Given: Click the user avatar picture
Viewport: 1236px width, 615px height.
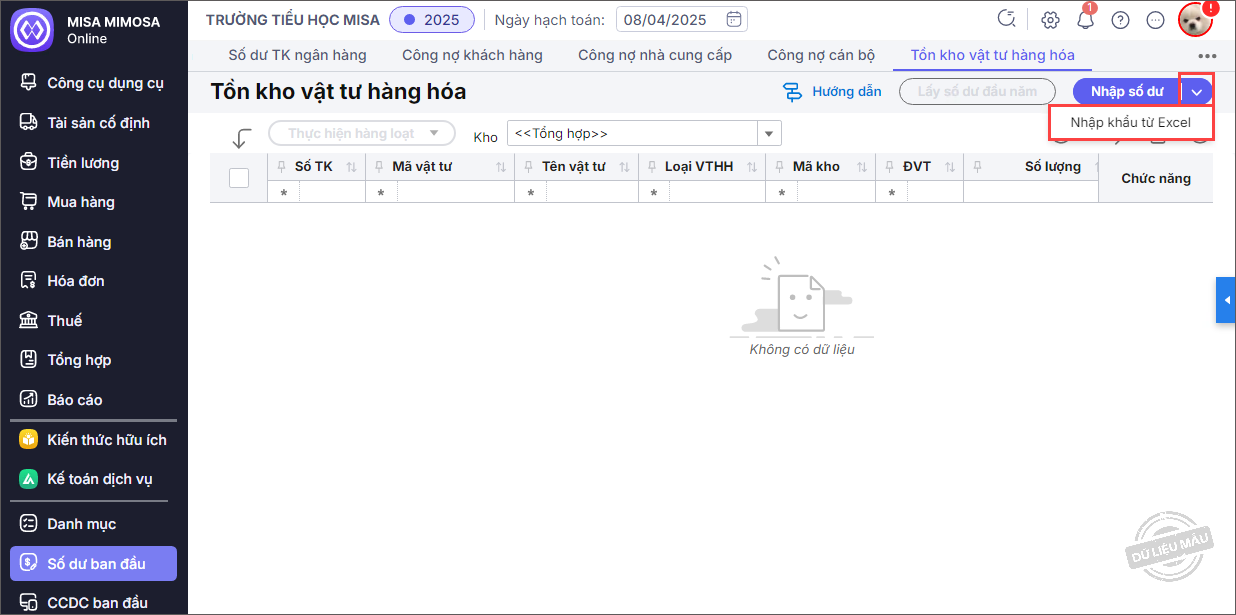Looking at the screenshot, I should (1194, 20).
